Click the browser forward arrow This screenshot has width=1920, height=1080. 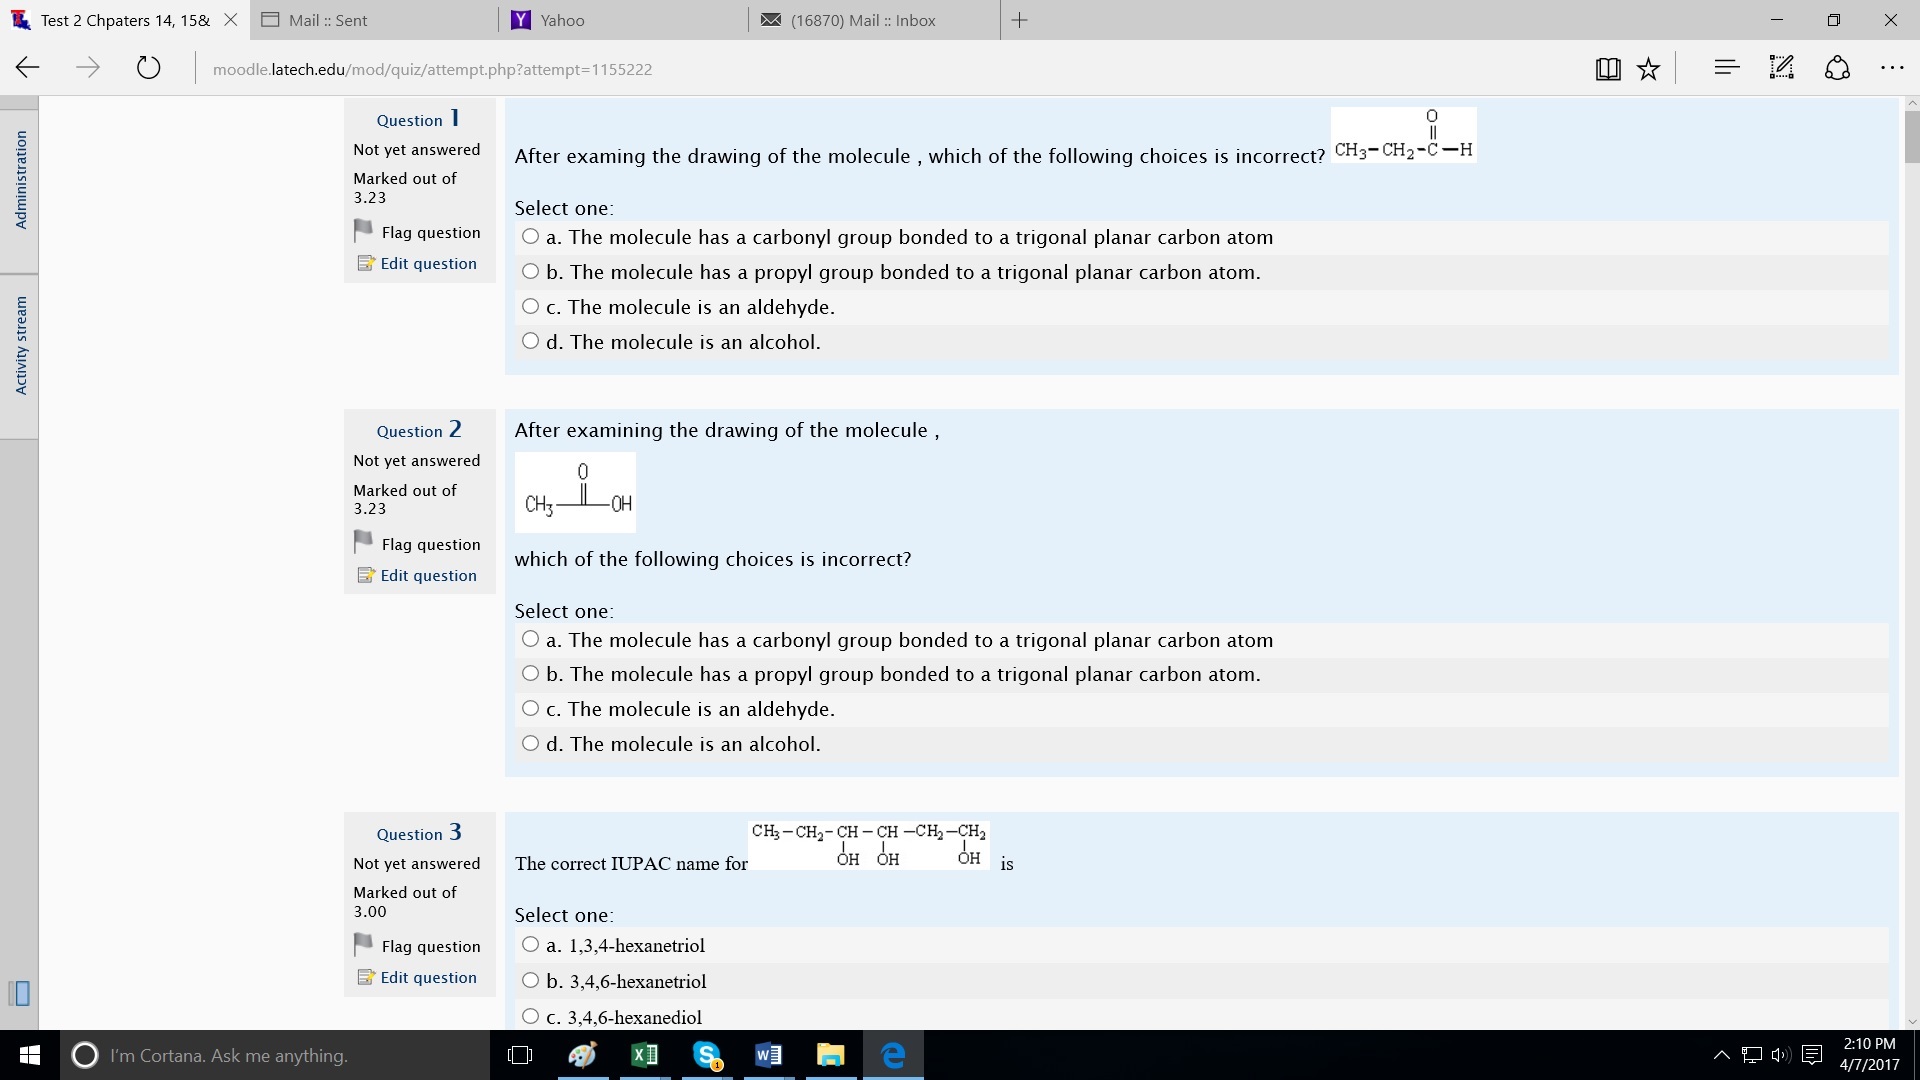coord(88,68)
